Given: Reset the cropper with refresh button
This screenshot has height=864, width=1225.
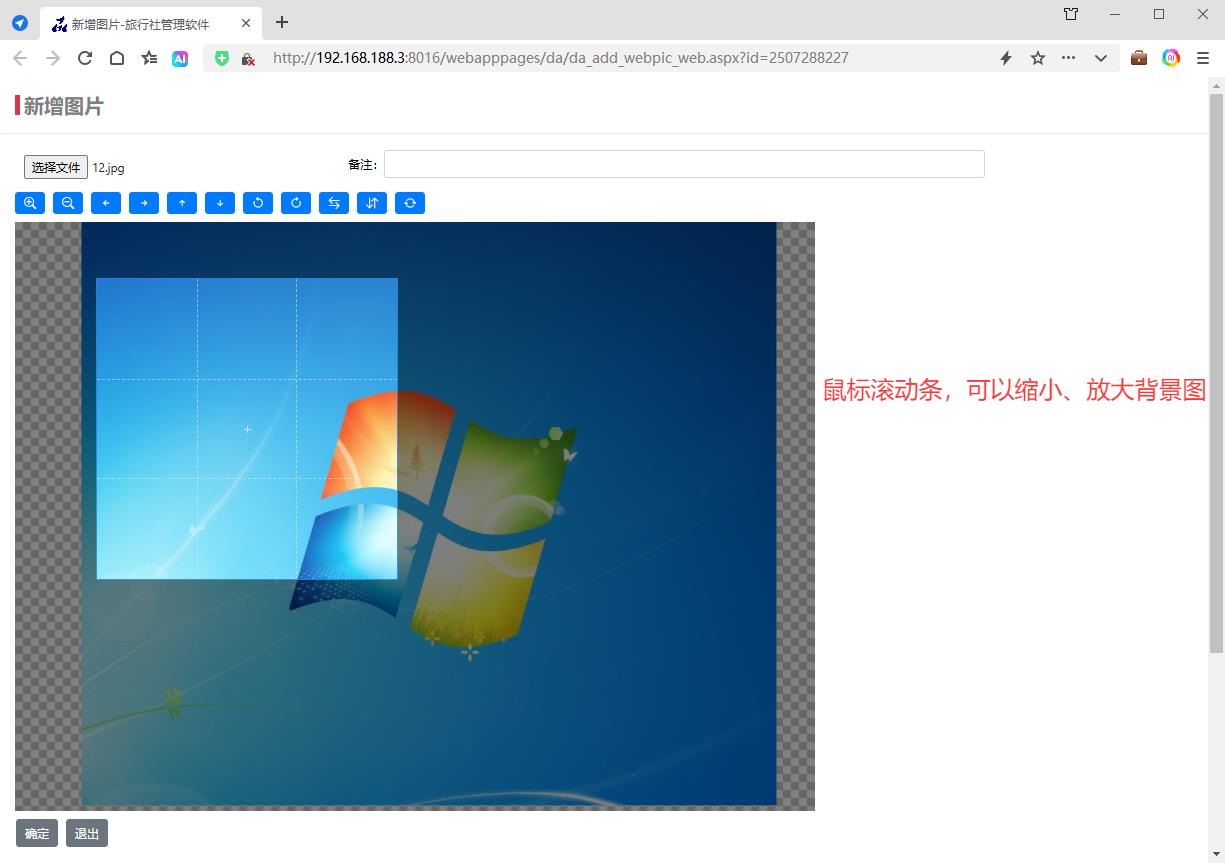Looking at the screenshot, I should [x=410, y=203].
